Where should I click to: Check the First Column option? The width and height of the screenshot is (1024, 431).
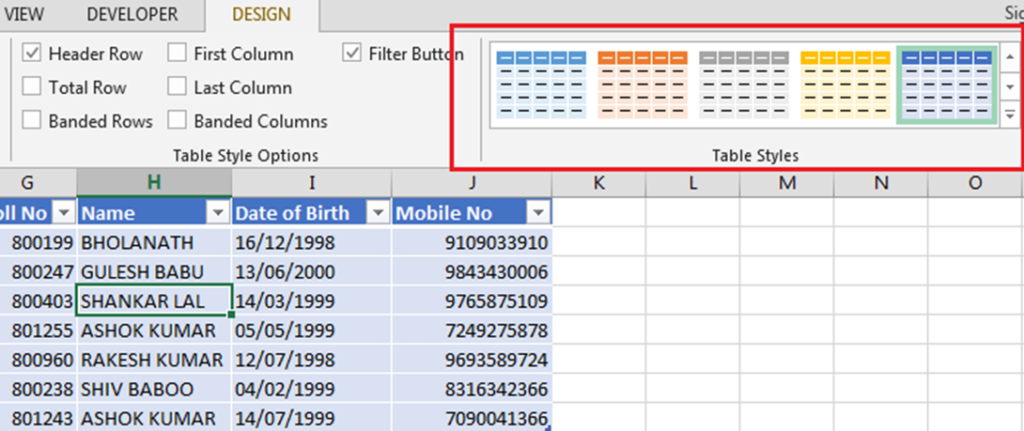tap(177, 54)
